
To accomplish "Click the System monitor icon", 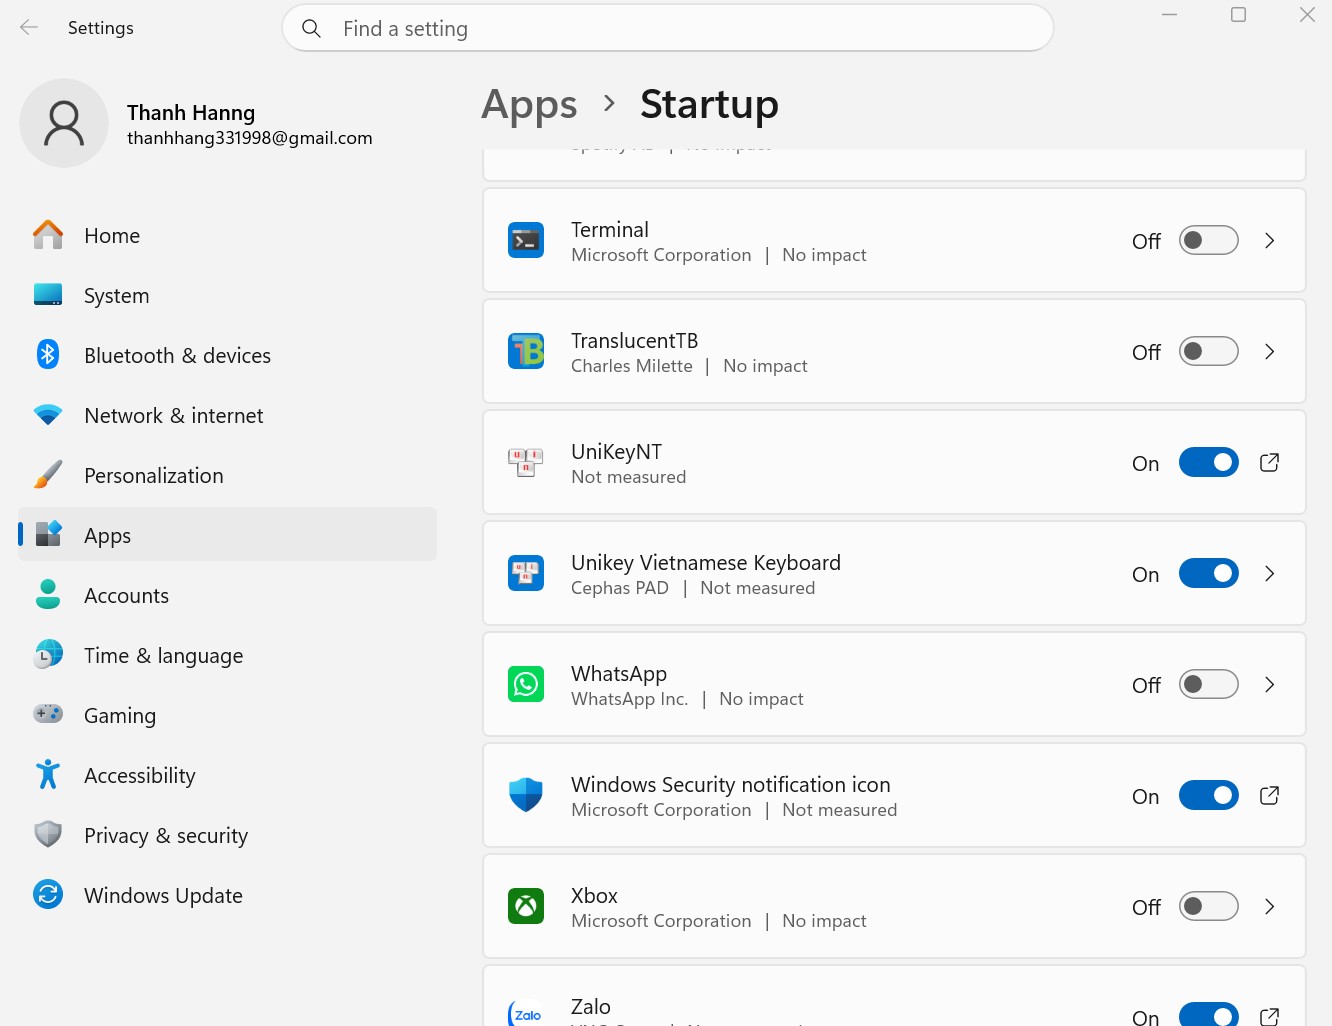I will (x=48, y=295).
